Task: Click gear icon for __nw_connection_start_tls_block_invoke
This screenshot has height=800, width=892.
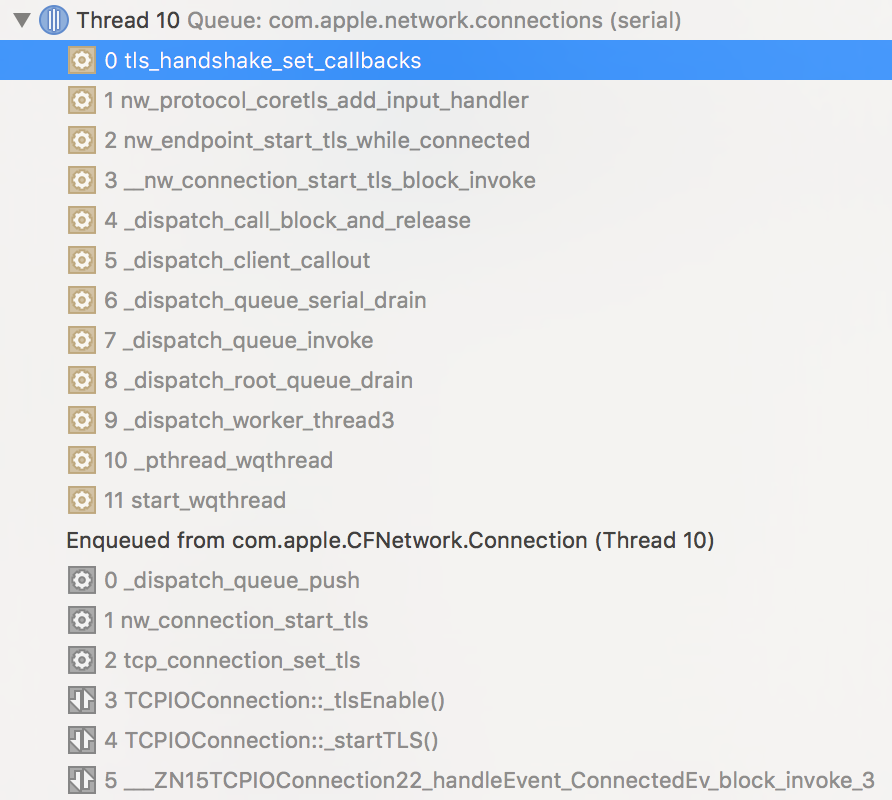Action: point(81,180)
